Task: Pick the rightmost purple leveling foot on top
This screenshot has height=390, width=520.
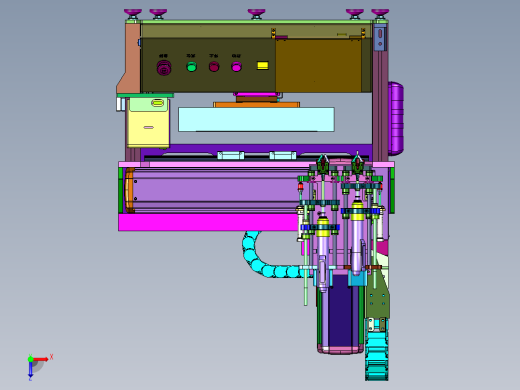Action: [x=380, y=14]
